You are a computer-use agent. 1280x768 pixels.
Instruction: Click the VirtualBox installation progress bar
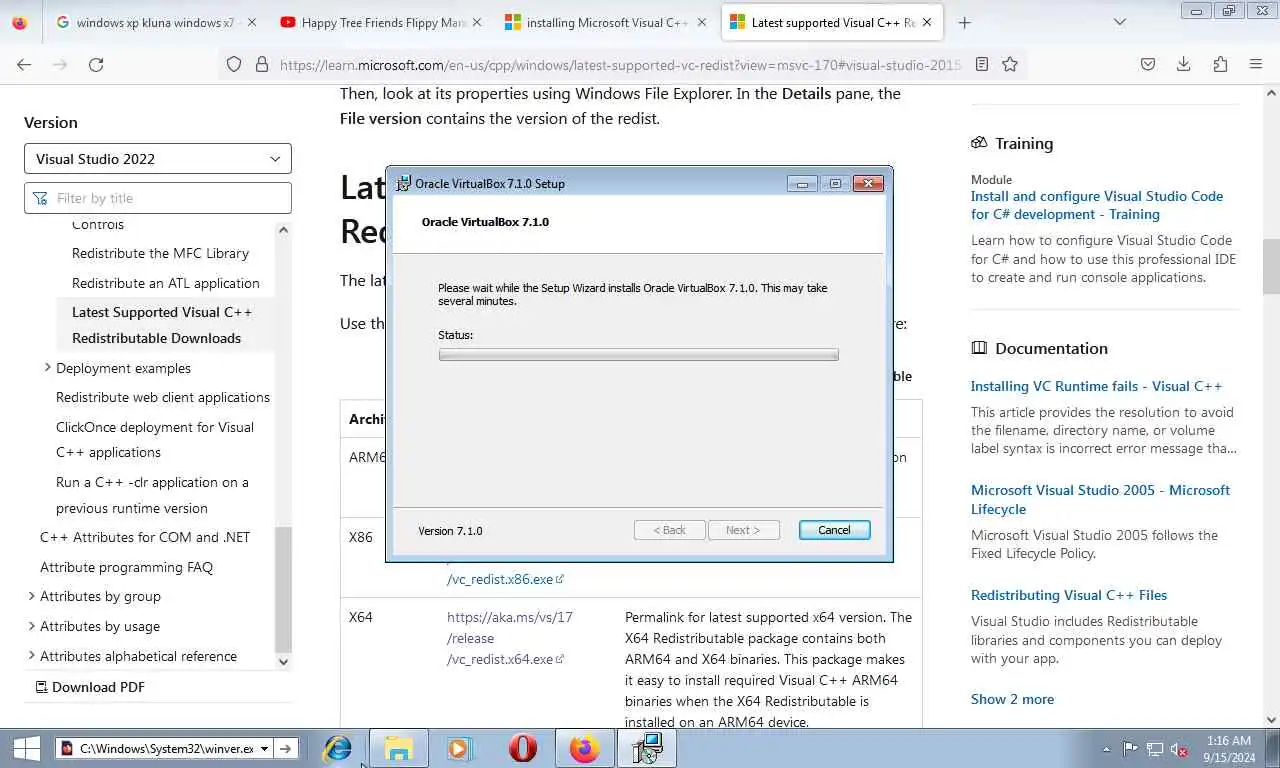click(638, 355)
